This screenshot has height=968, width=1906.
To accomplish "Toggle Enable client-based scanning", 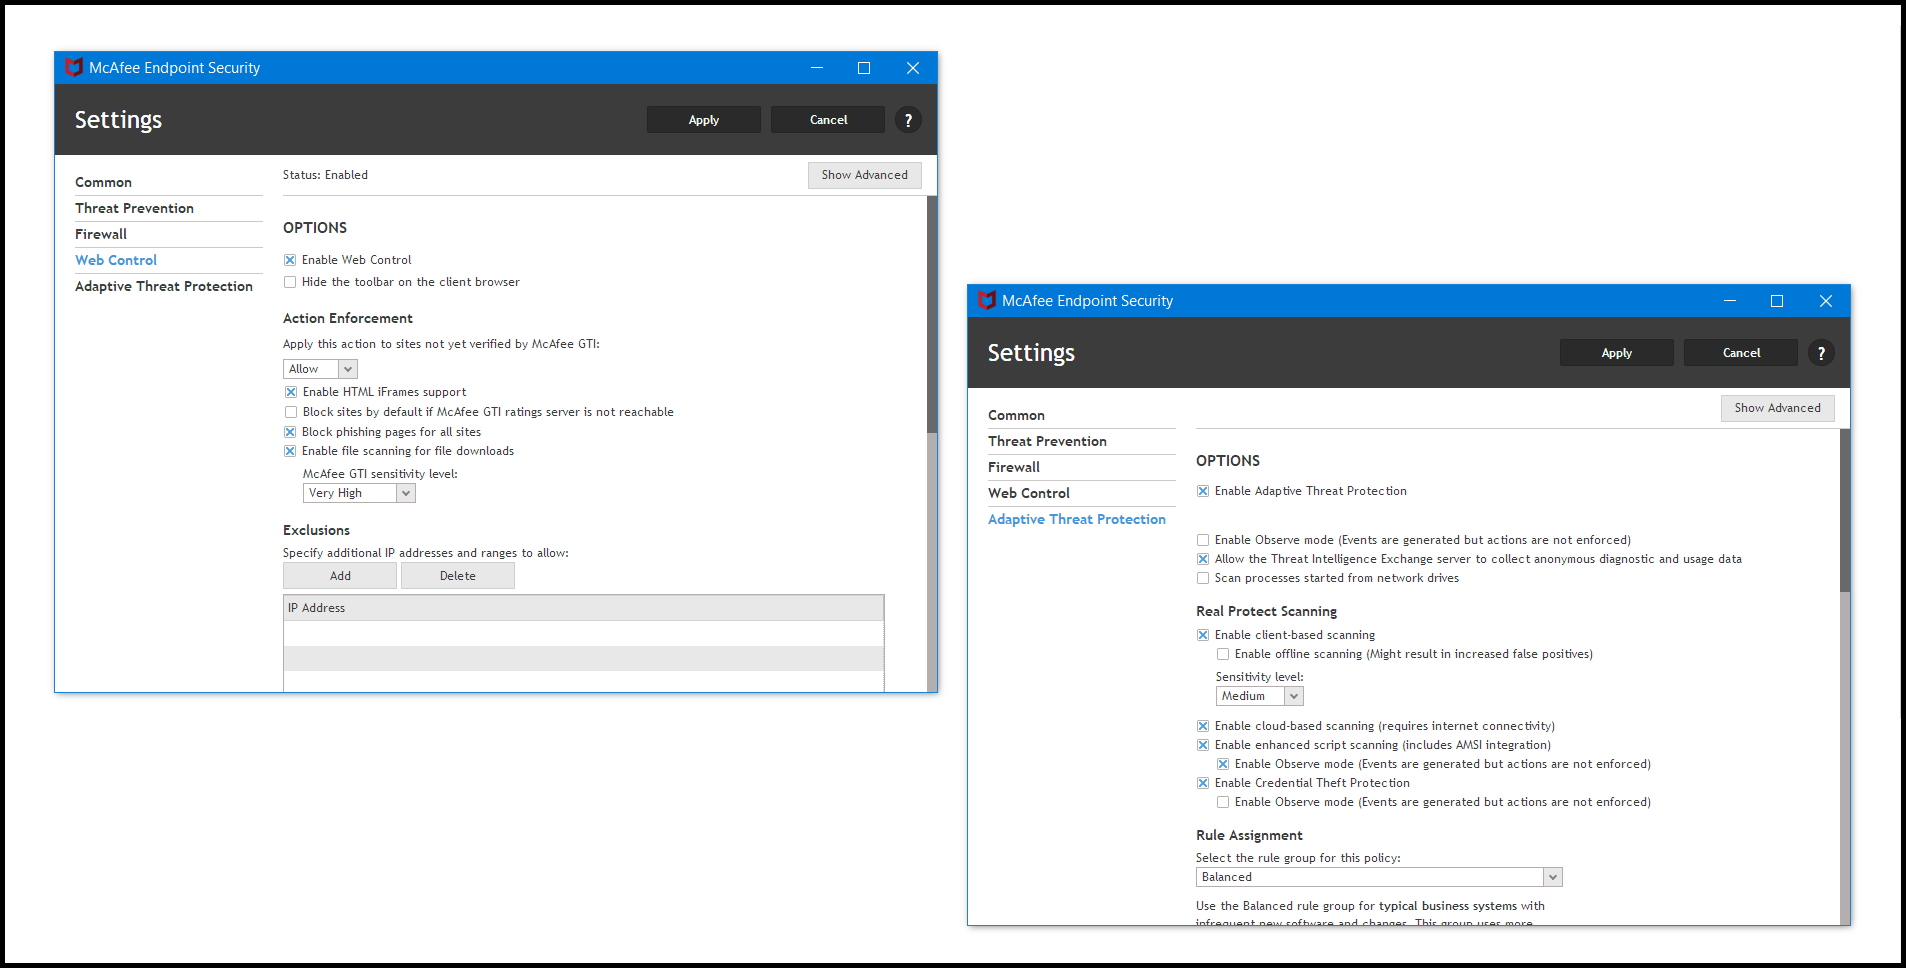I will 1203,635.
